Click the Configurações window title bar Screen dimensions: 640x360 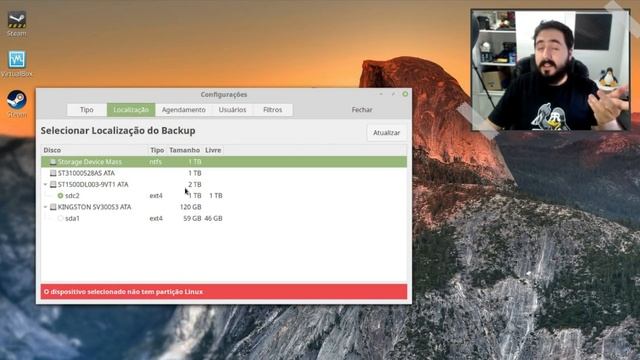[224, 94]
